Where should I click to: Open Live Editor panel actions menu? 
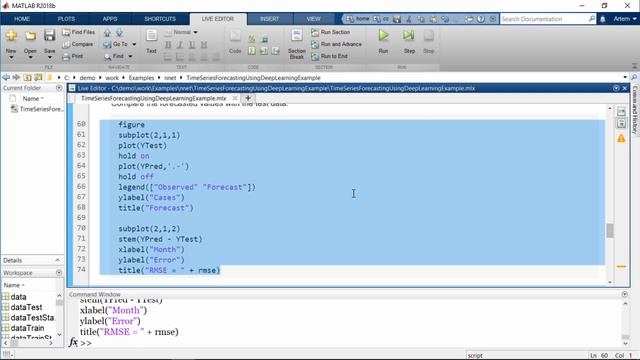tap(616, 88)
